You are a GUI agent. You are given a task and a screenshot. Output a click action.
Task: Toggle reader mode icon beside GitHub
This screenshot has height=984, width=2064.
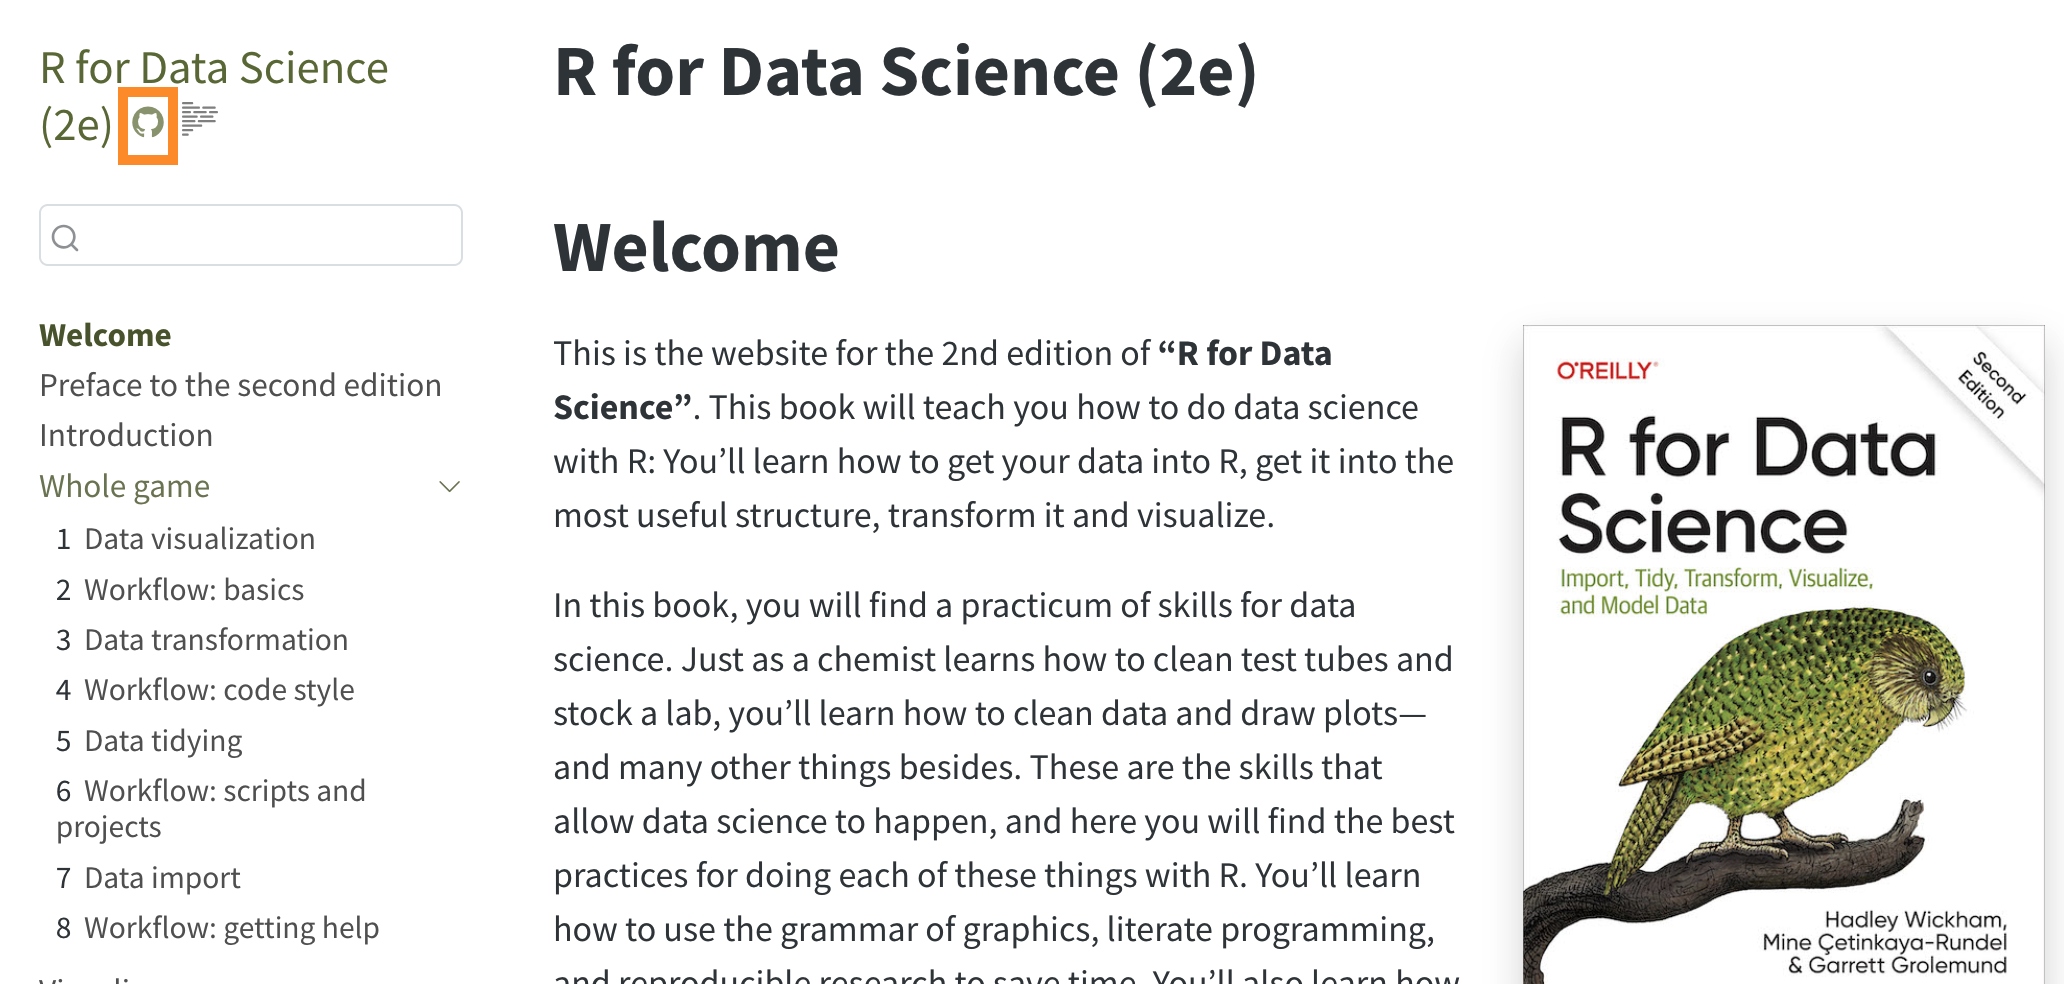point(199,120)
